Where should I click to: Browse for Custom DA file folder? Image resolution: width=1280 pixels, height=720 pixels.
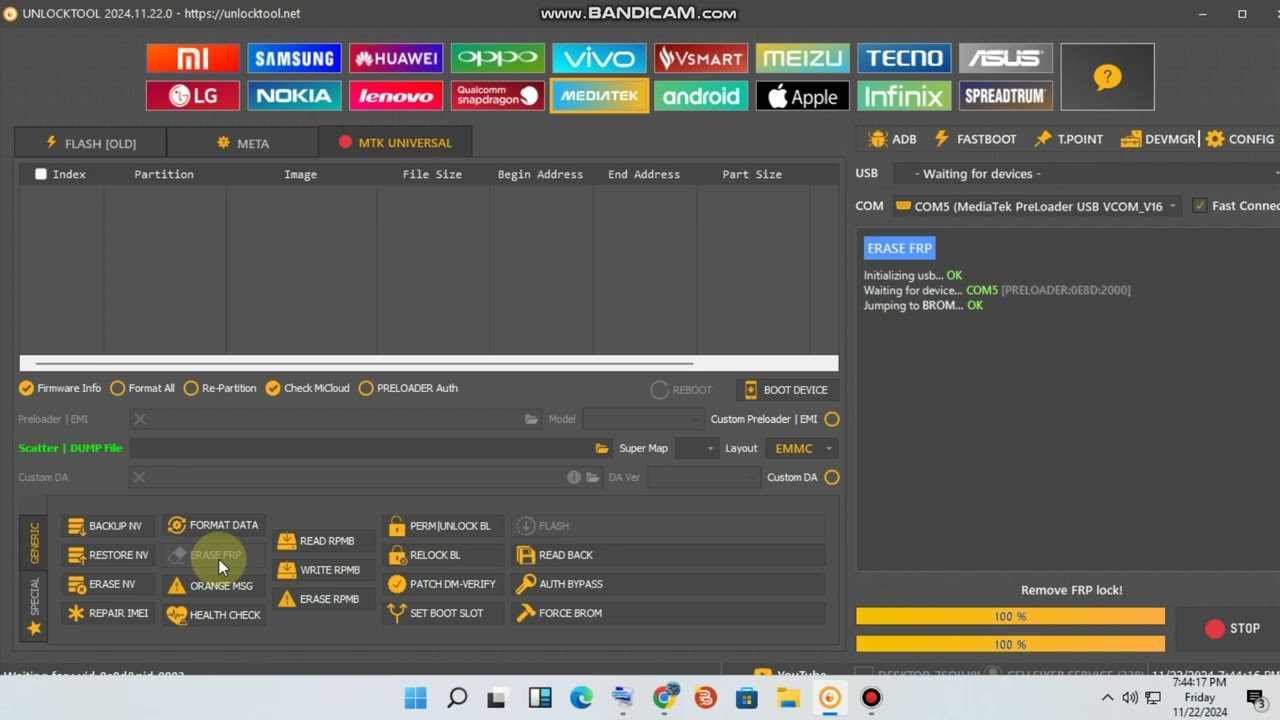coord(593,477)
